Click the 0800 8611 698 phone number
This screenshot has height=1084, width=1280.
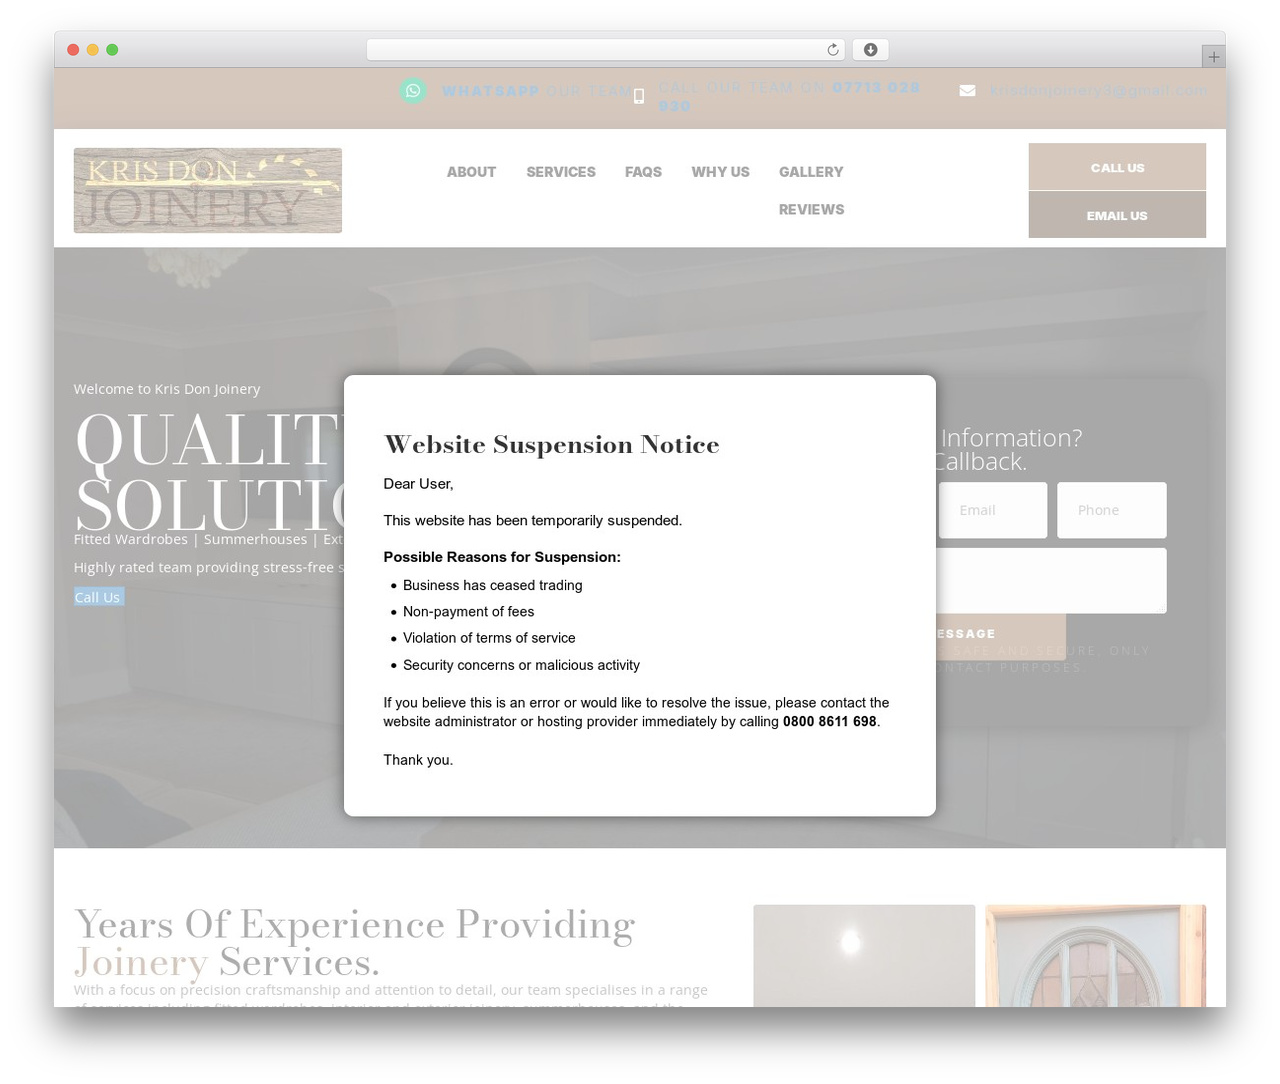click(829, 722)
